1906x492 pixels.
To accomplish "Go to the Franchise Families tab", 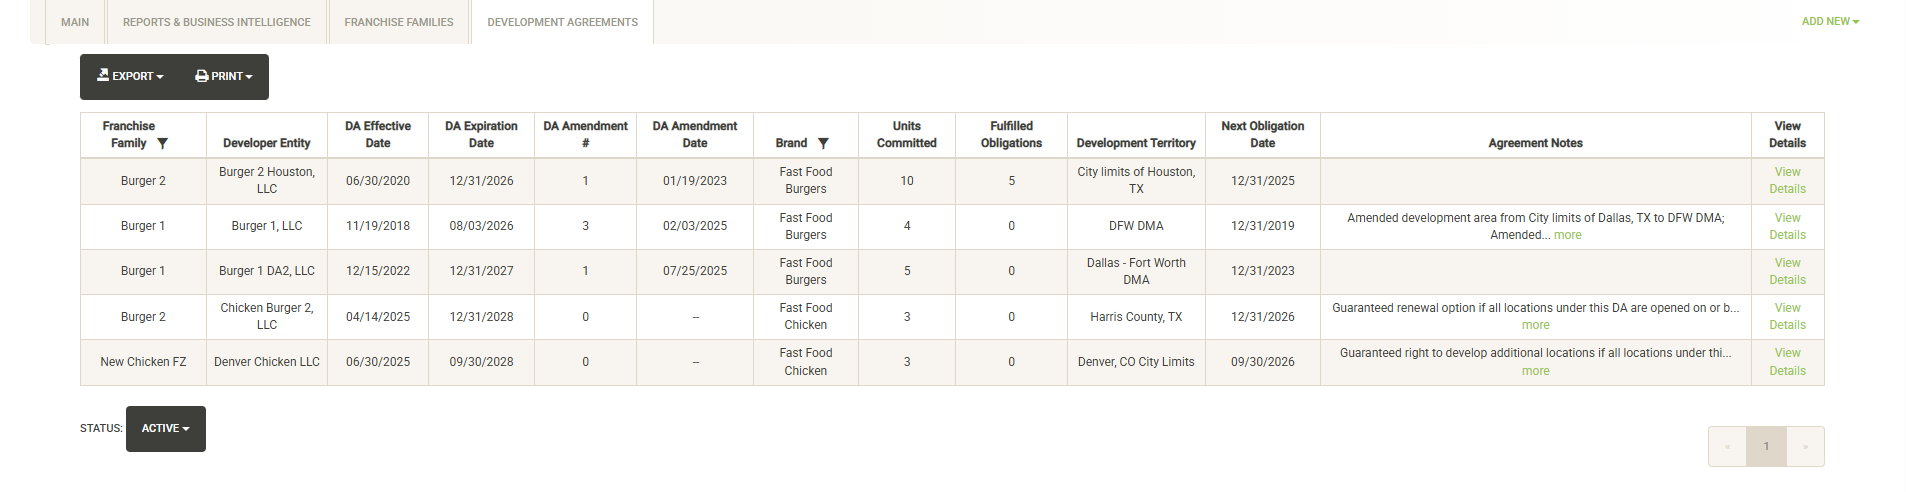I will tap(399, 22).
